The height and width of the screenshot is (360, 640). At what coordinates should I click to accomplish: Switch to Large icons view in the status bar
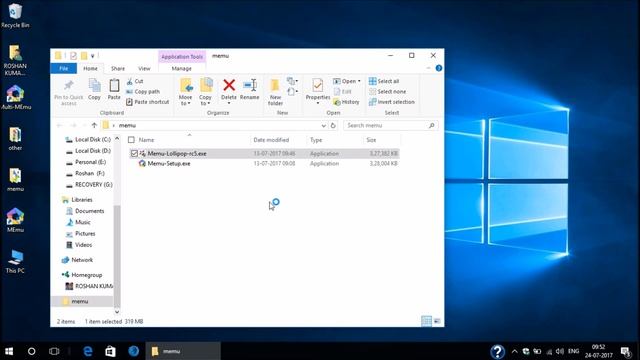point(437,321)
